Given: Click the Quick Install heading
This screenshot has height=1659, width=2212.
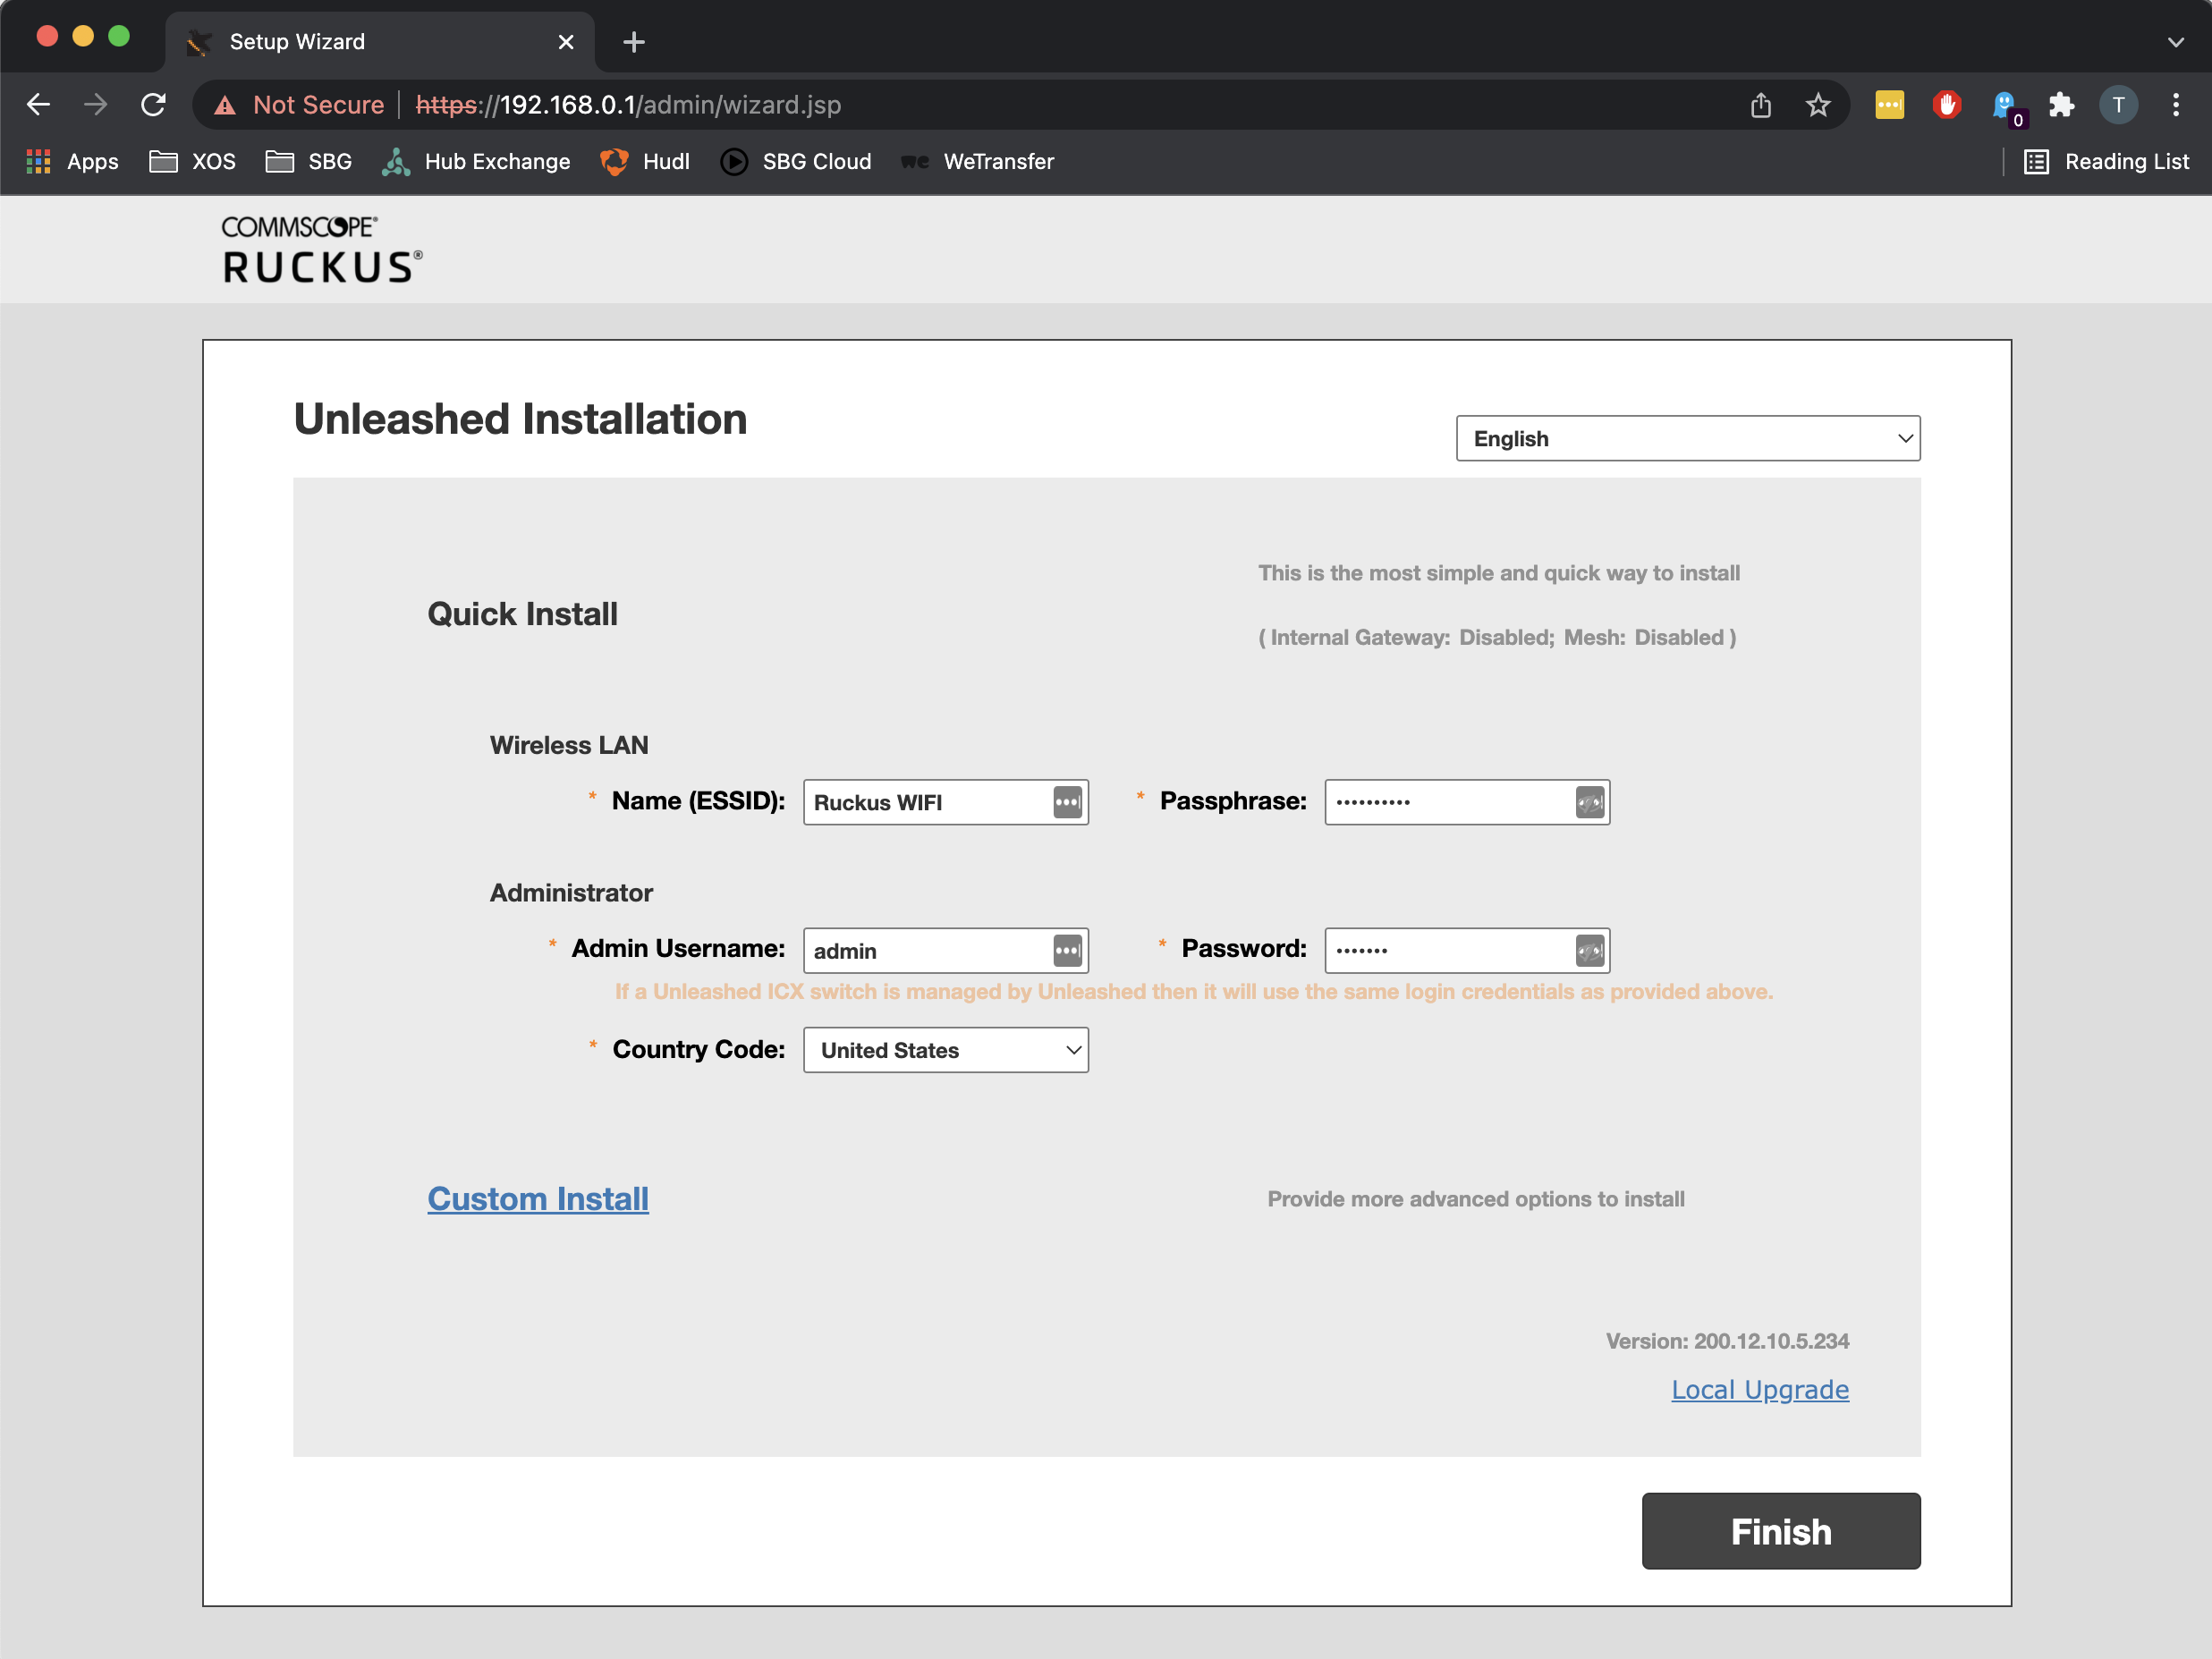Looking at the screenshot, I should tap(522, 613).
